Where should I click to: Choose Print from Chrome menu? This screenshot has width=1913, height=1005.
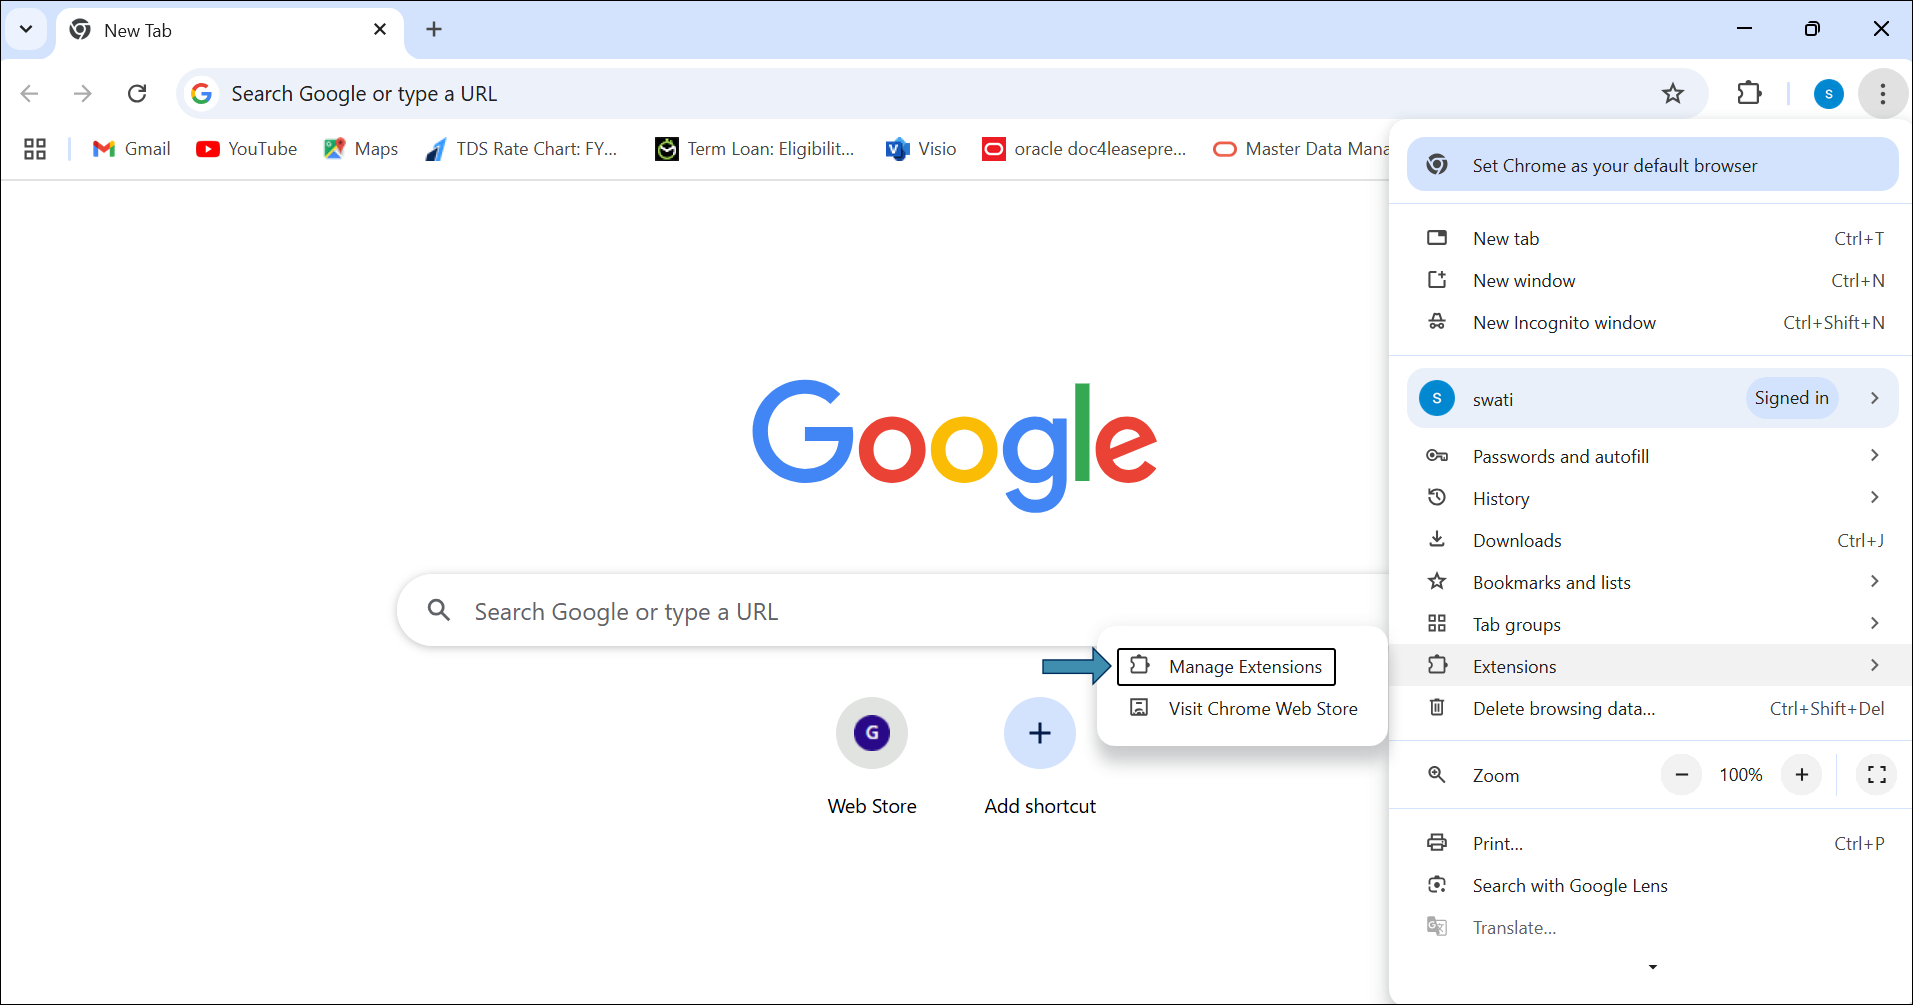point(1652,843)
